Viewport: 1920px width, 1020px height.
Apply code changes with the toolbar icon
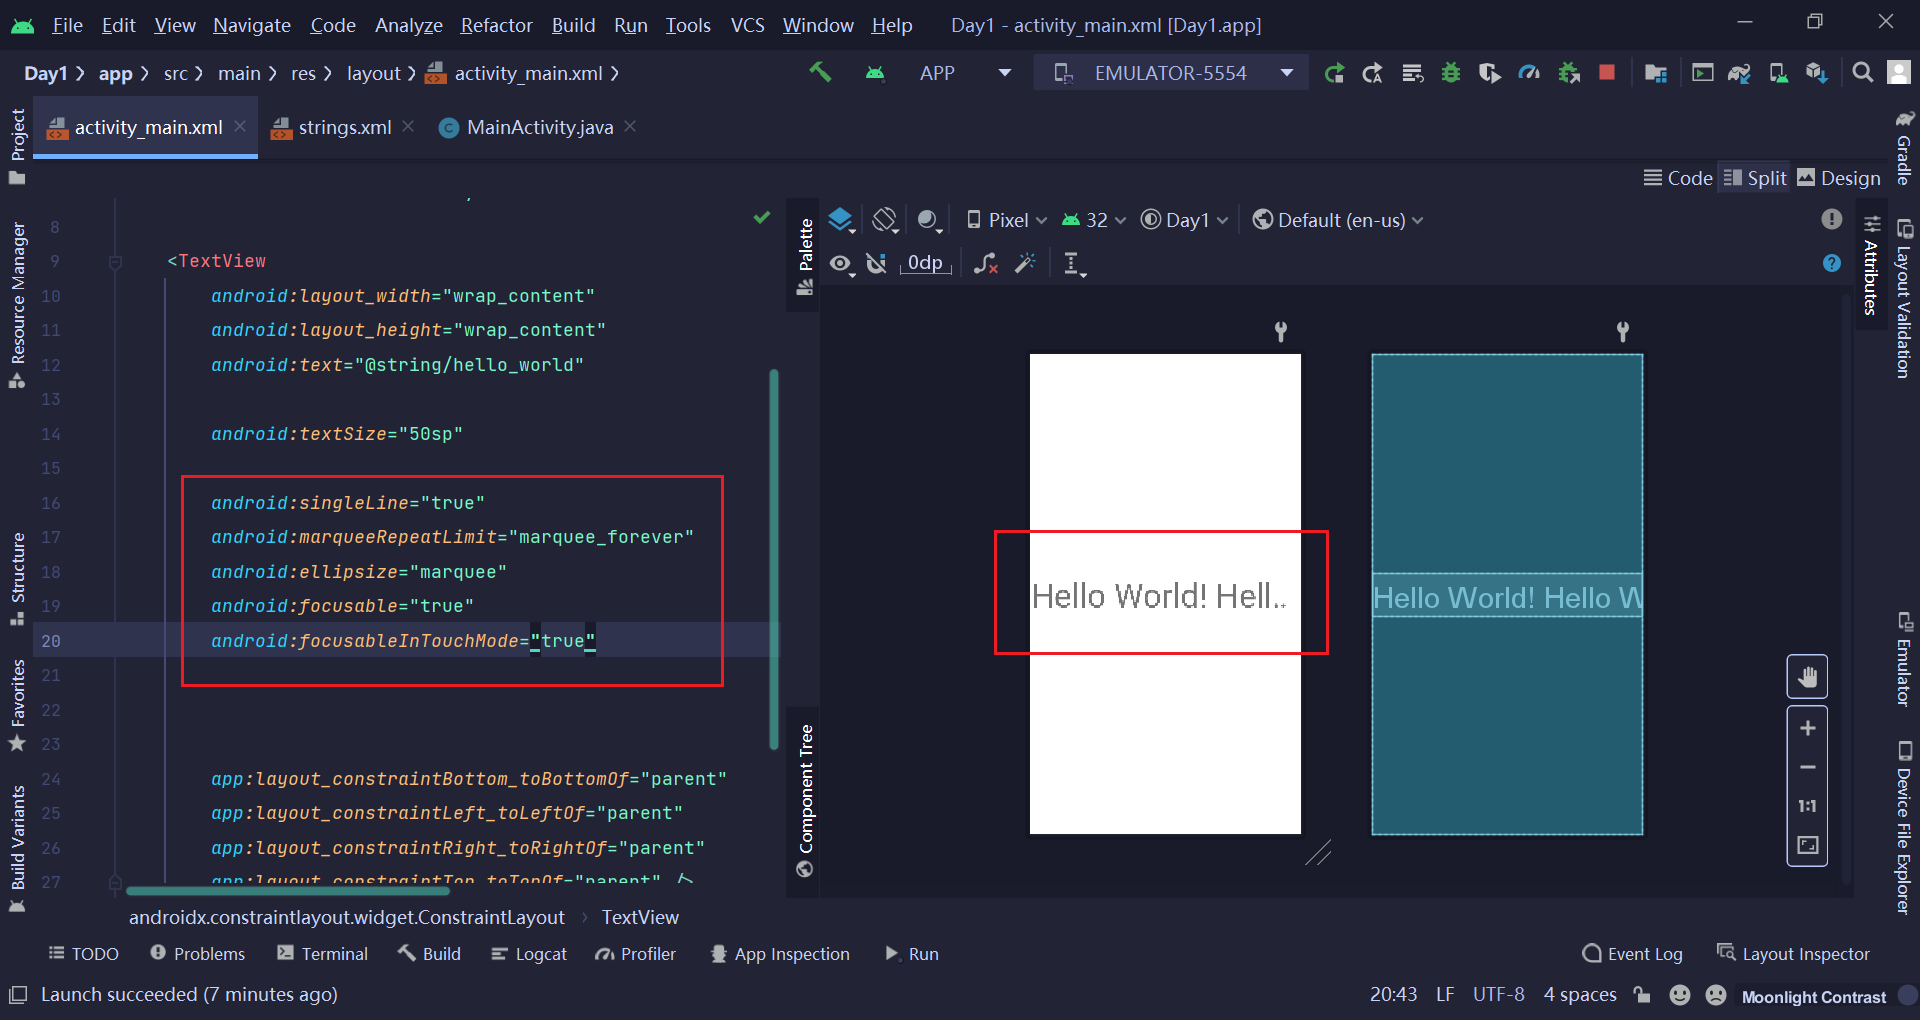click(1412, 73)
